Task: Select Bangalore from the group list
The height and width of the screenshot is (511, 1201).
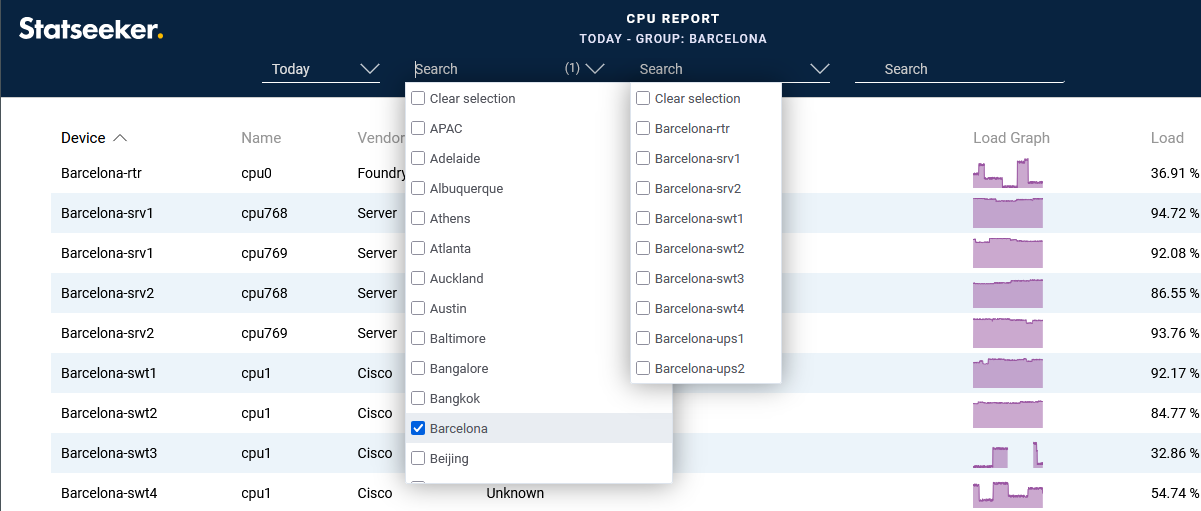Action: click(x=459, y=368)
